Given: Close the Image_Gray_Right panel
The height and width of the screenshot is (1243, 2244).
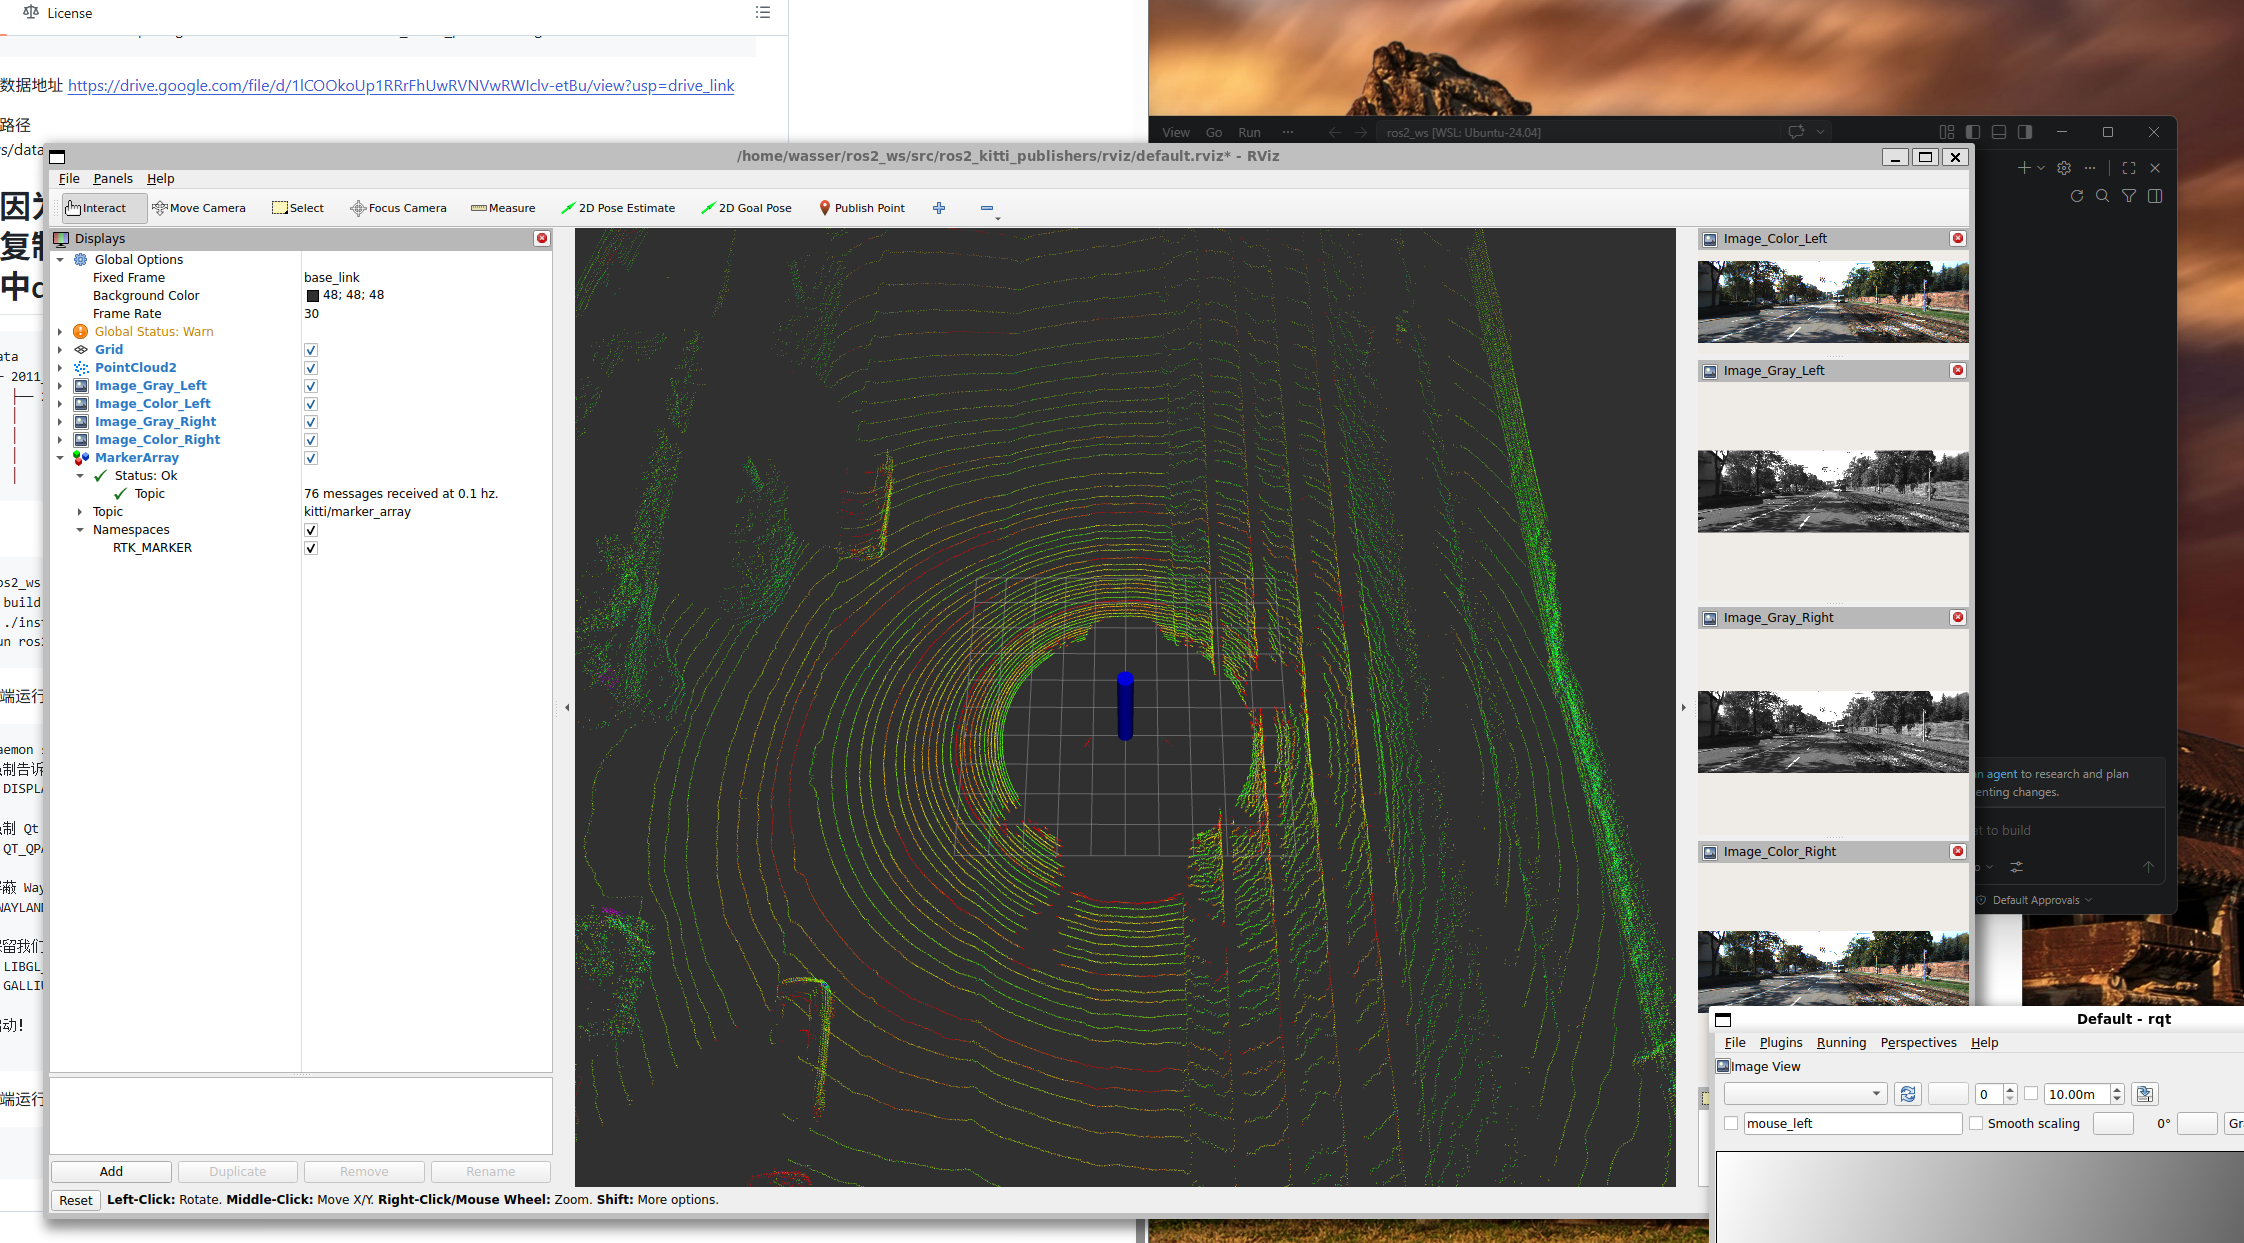Looking at the screenshot, I should tap(1958, 617).
